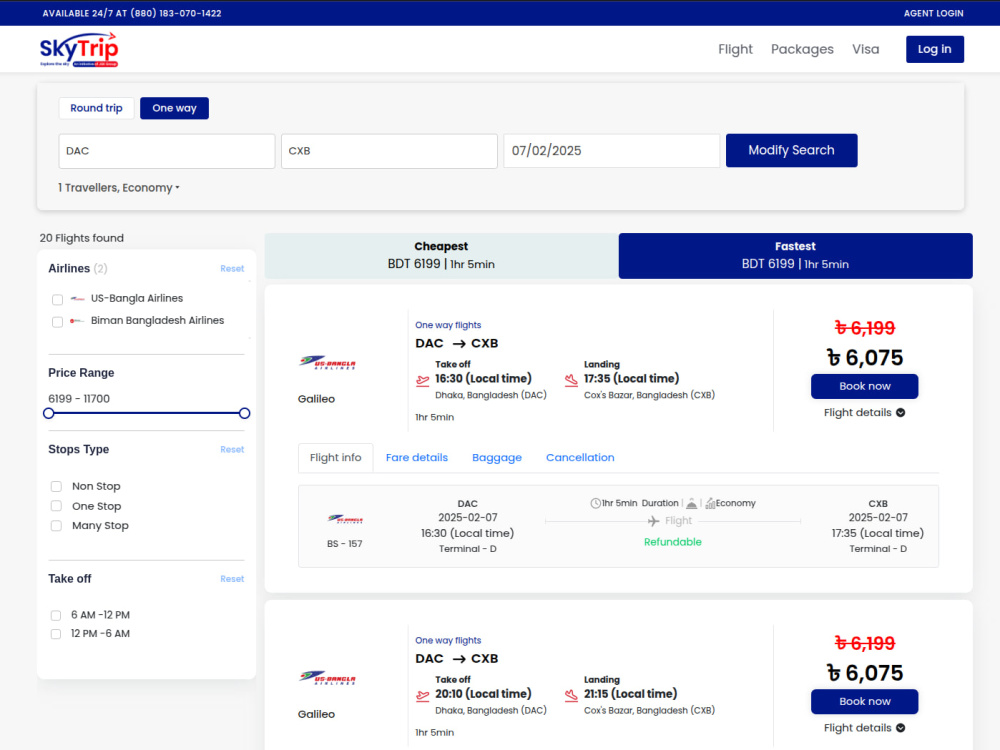This screenshot has height=750, width=1000.
Task: Click US-Bangla logo beside BS - 157
Action: [345, 519]
